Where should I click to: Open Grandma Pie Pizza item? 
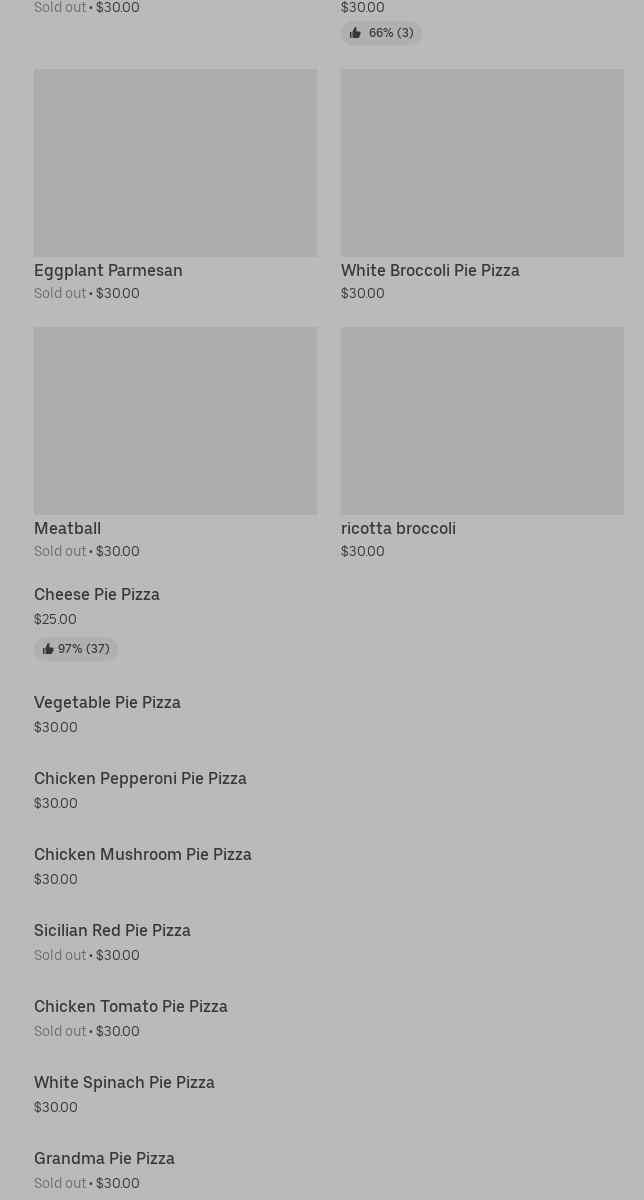click(104, 1158)
